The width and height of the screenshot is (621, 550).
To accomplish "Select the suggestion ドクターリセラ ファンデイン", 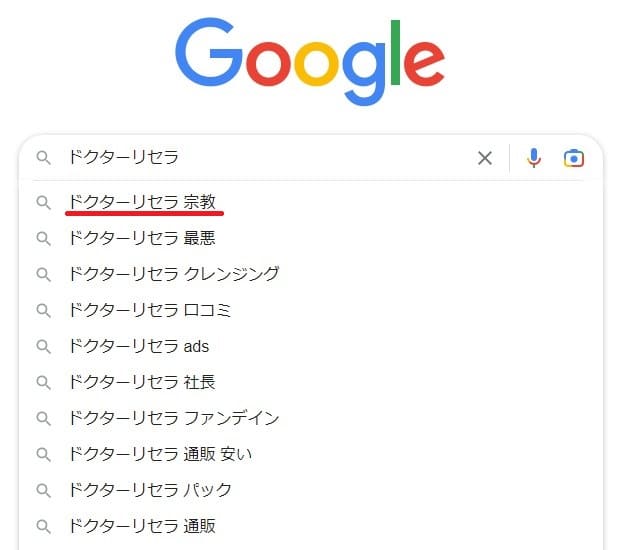I will point(174,418).
